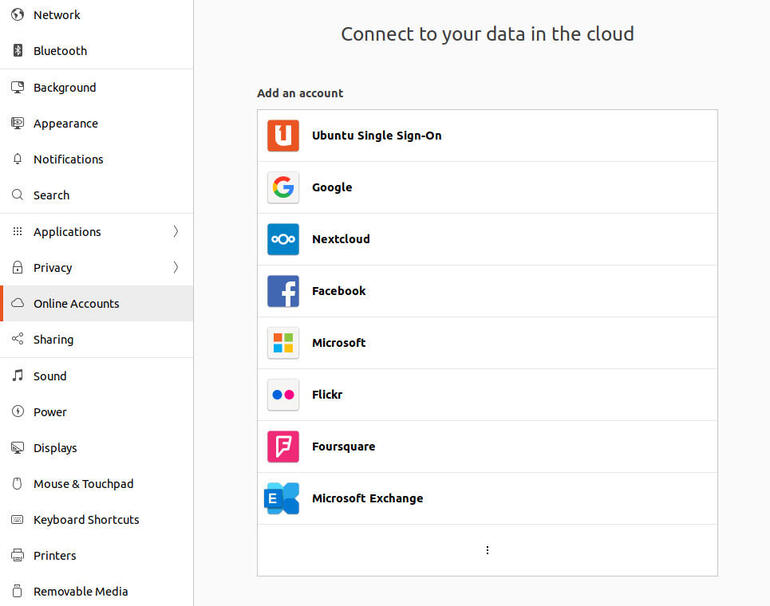Screen dimensions: 770x606
Task: Open Mouse & Touchpad settings
Action: point(97,484)
